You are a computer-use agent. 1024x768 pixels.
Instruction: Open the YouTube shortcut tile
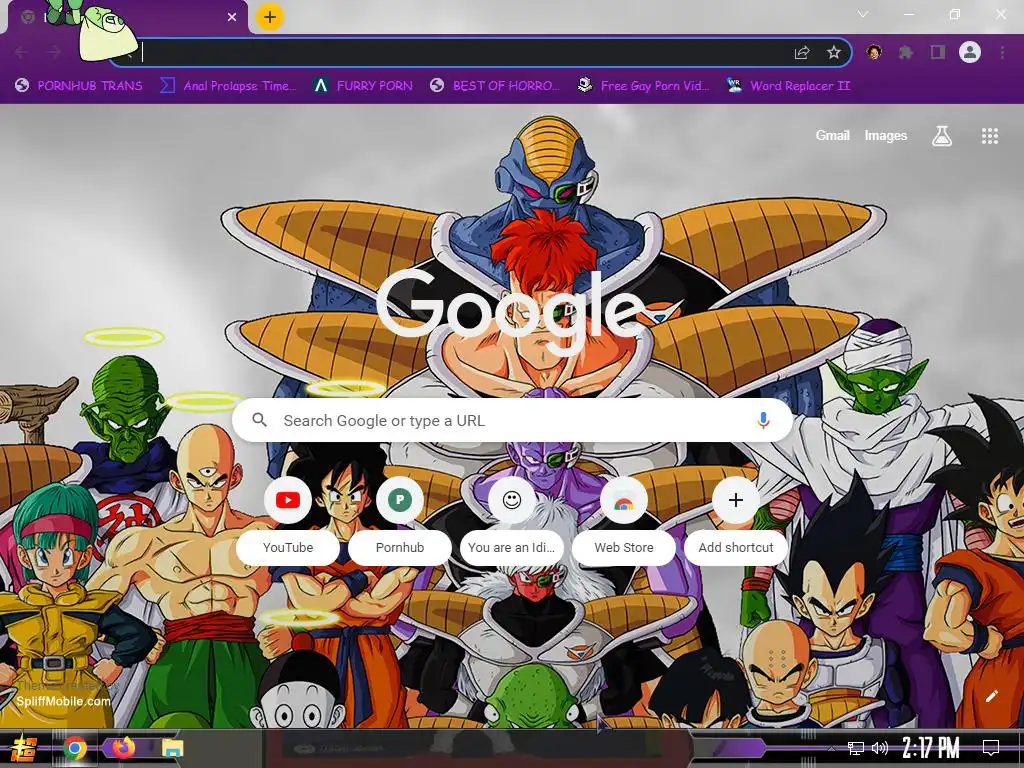pos(288,520)
